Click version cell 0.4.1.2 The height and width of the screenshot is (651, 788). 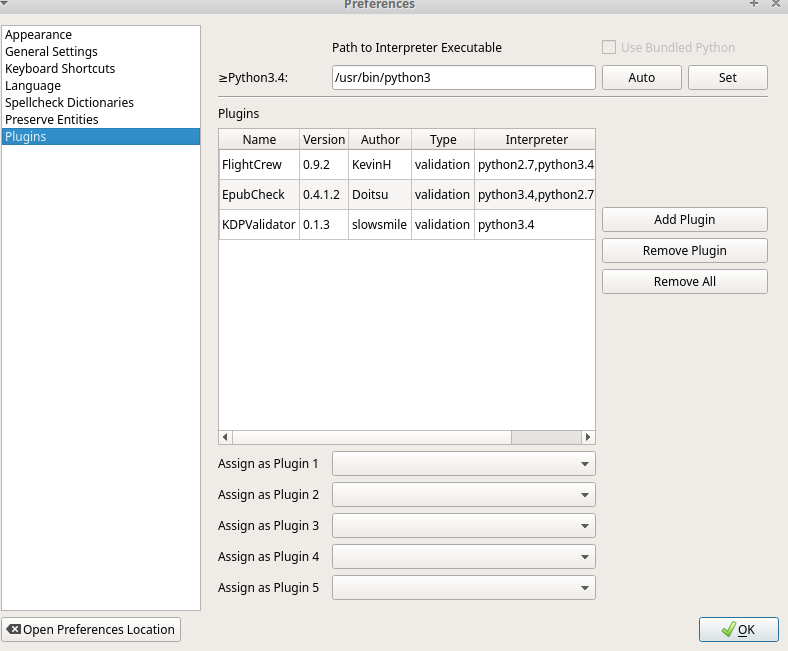[324, 195]
